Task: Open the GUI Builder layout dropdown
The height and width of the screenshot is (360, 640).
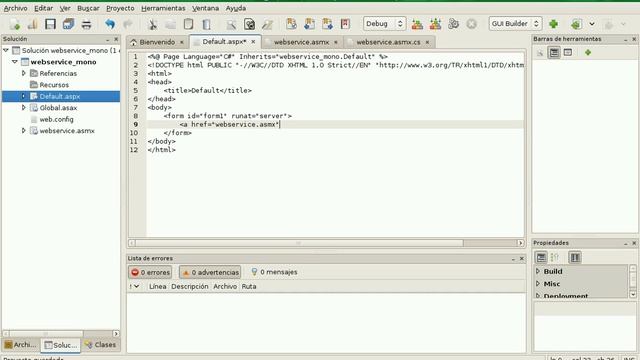Action: [x=515, y=24]
